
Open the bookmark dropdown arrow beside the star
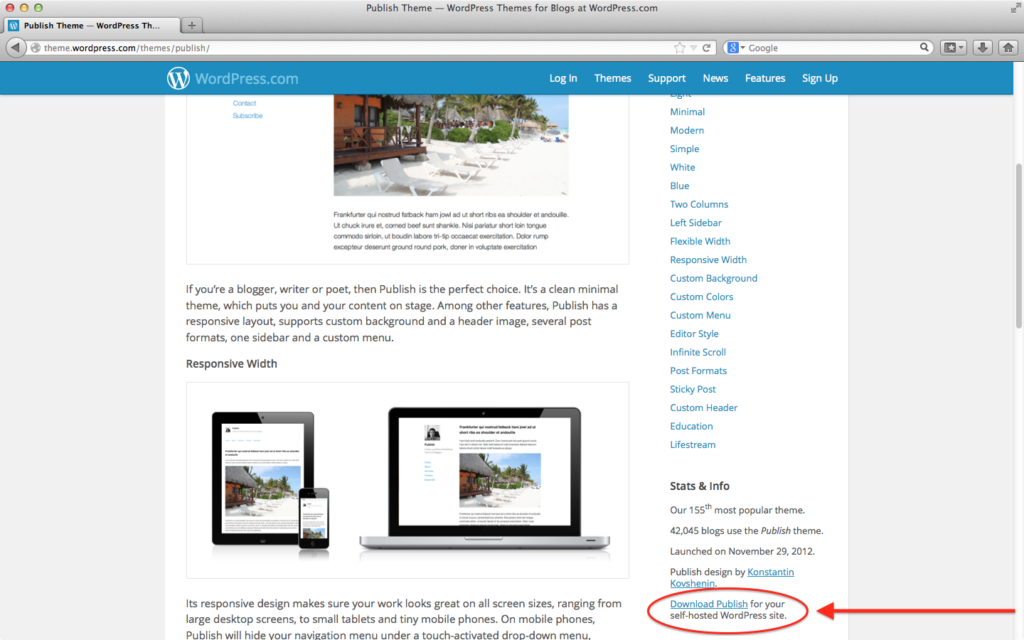pos(694,48)
